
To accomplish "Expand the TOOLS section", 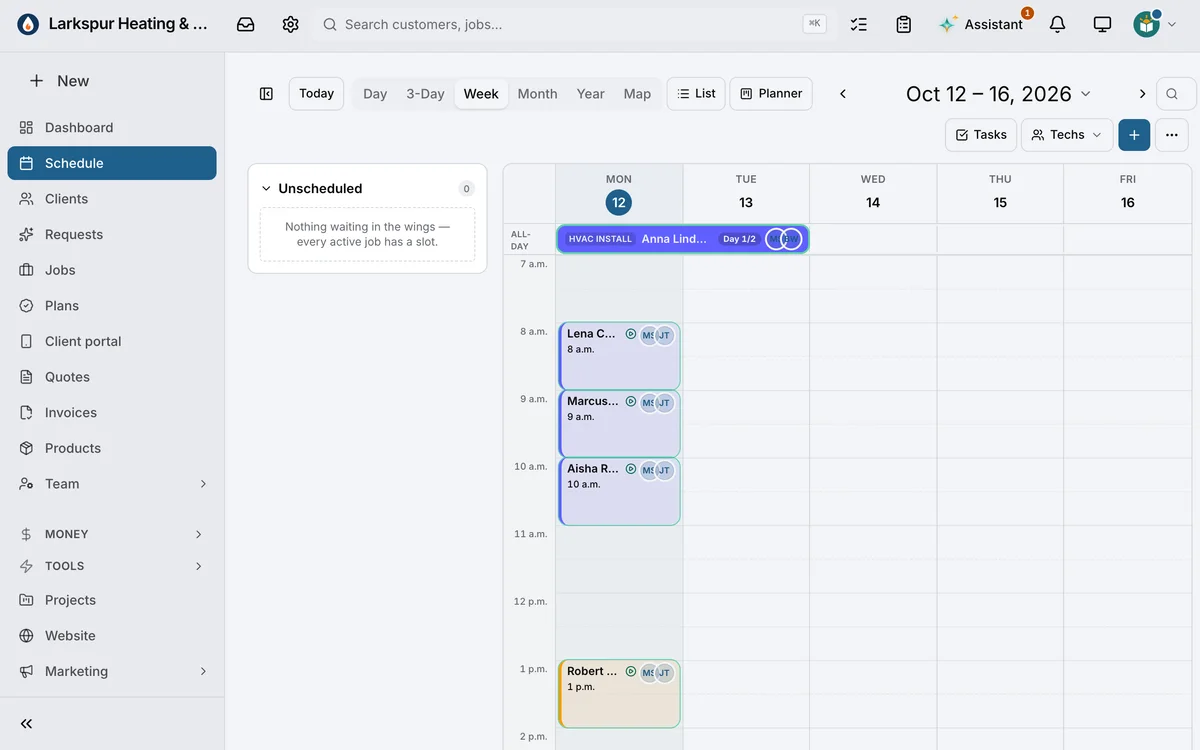I will pyautogui.click(x=112, y=566).
